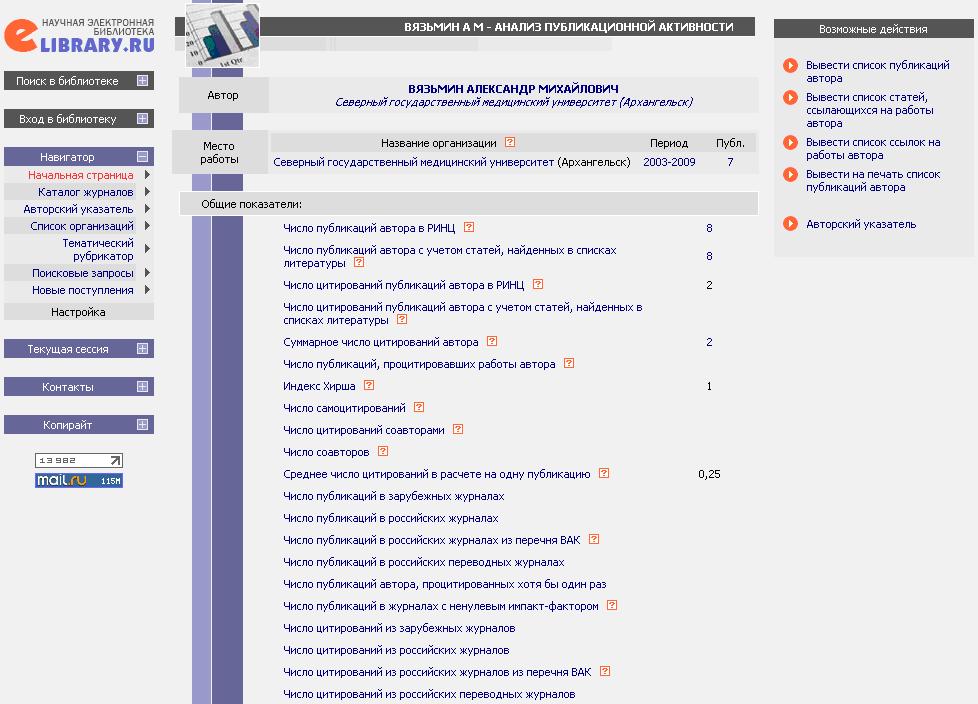Expand the Текущая сессия panel
This screenshot has height=704, width=978.
pyautogui.click(x=142, y=349)
